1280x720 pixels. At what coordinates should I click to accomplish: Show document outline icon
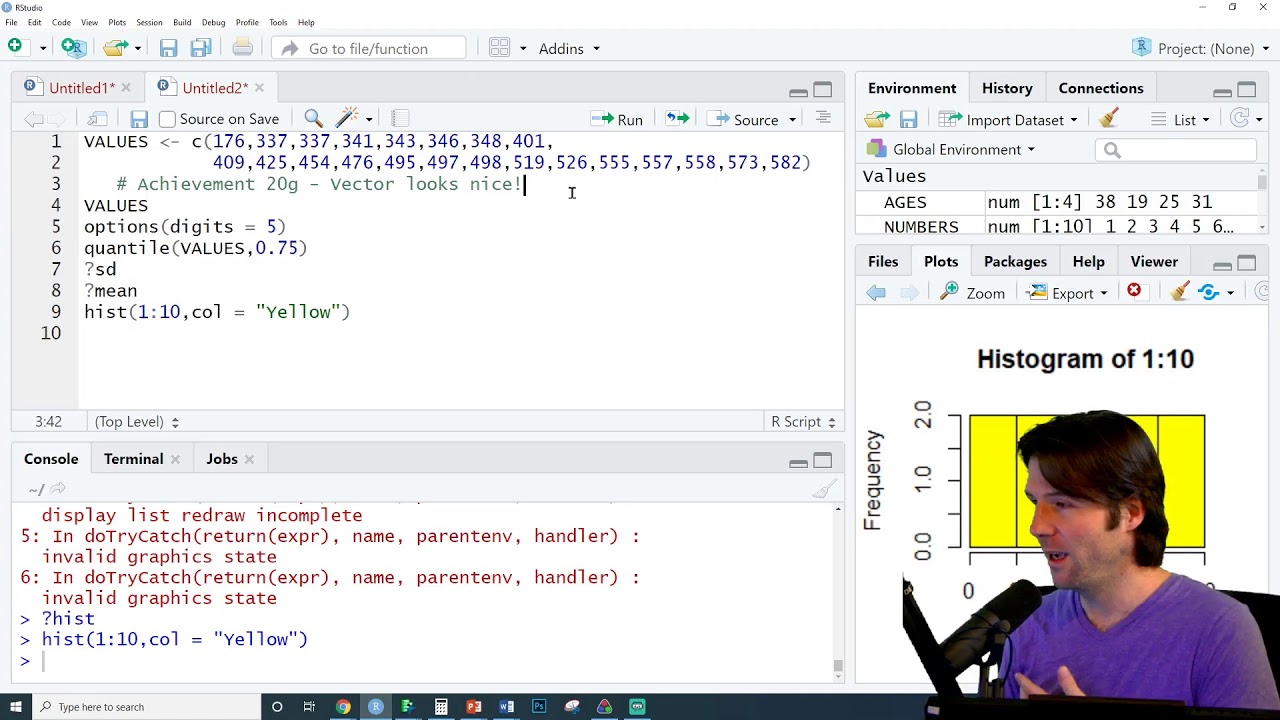point(823,118)
